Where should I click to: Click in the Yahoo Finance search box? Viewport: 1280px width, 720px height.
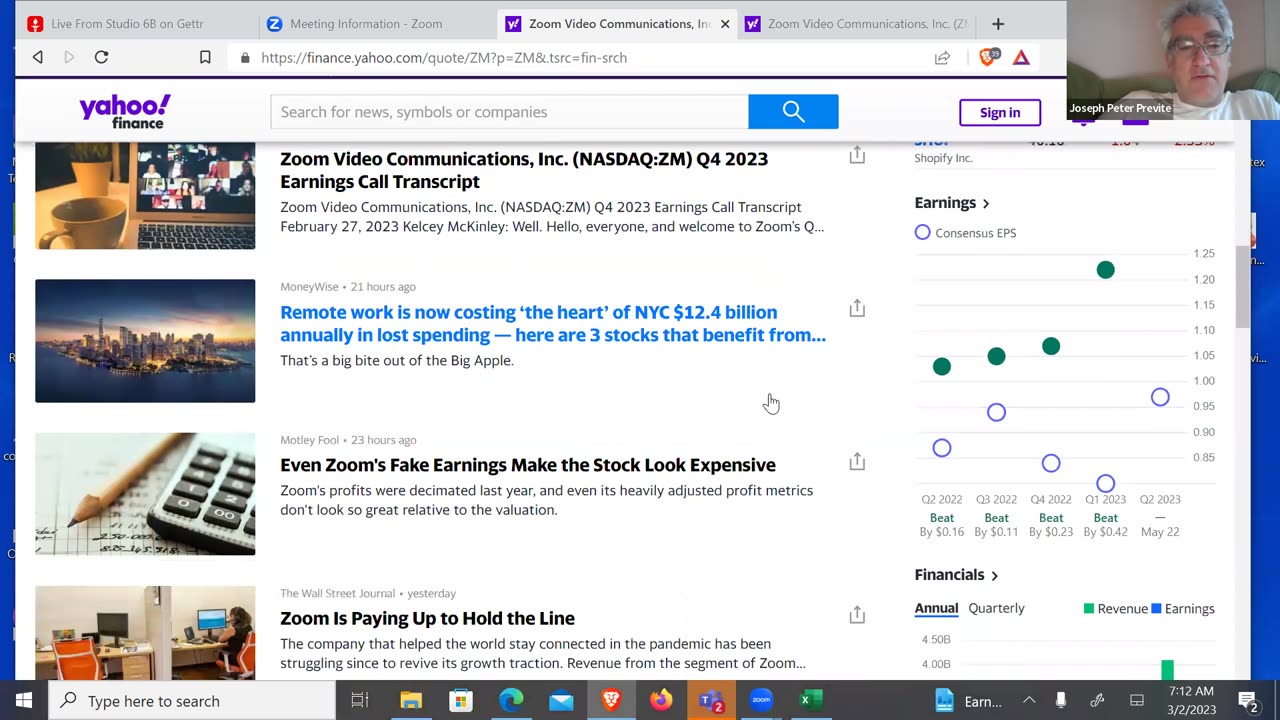(509, 112)
